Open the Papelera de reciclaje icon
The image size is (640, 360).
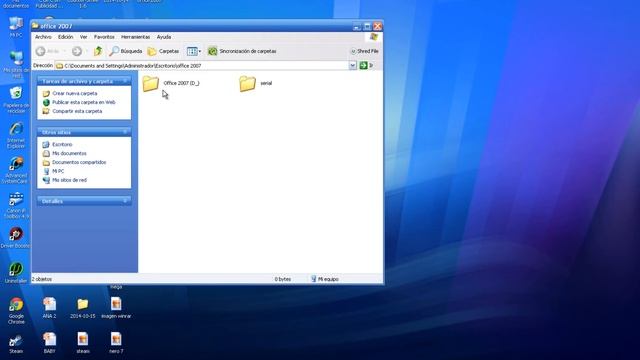click(x=16, y=100)
